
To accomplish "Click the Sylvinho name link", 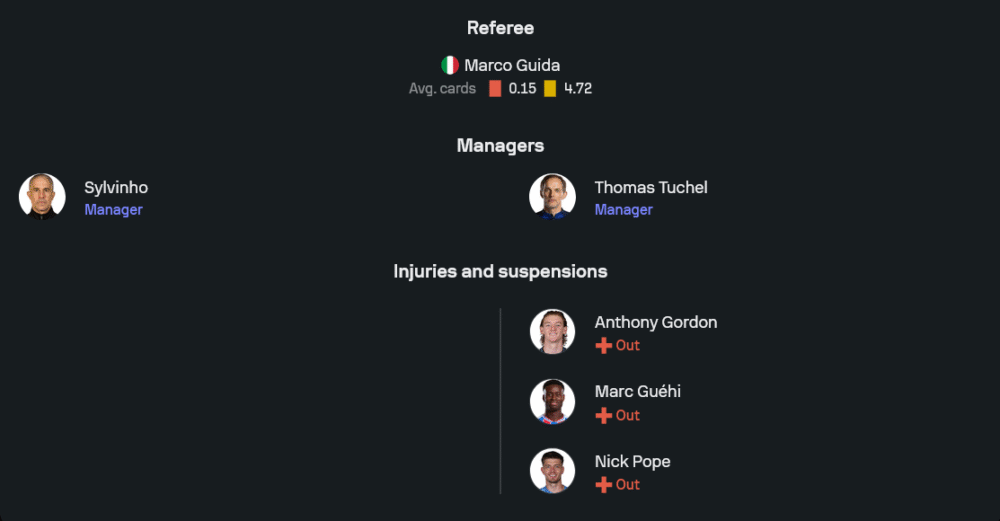I will click(116, 187).
